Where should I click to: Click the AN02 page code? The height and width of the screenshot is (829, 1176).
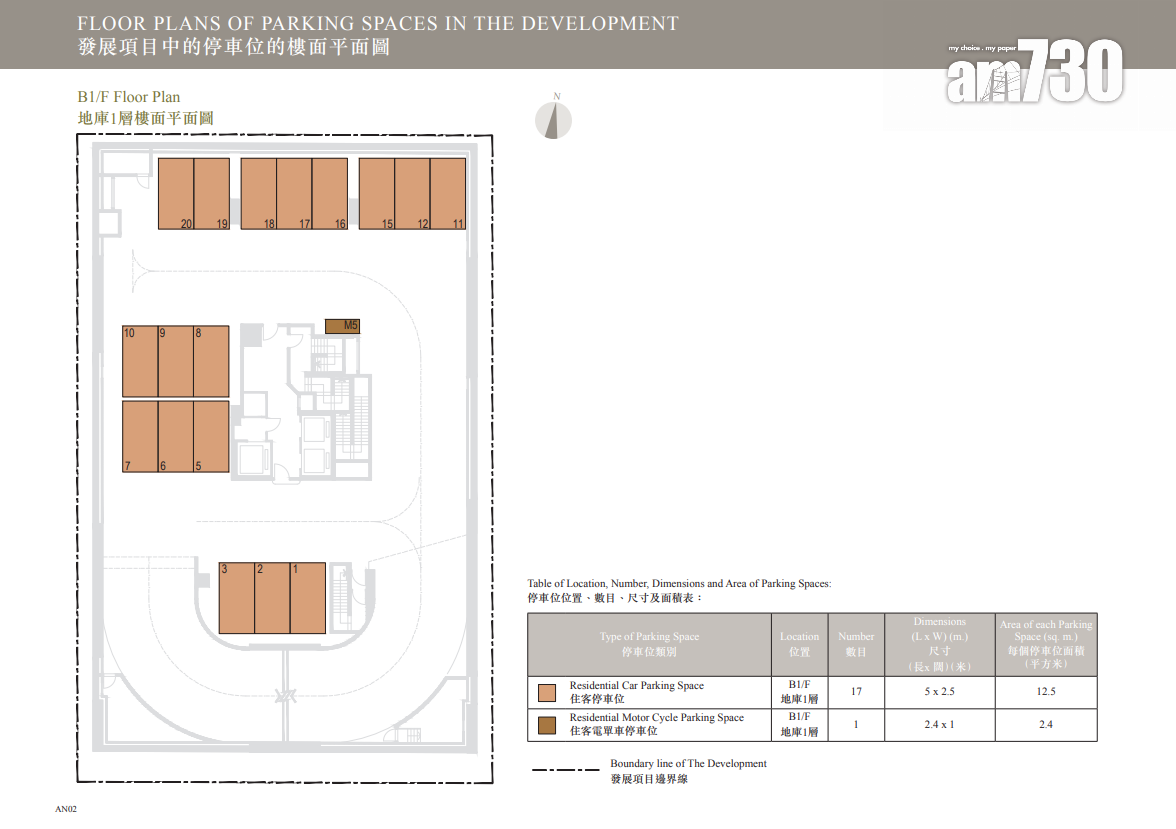pyautogui.click(x=66, y=808)
